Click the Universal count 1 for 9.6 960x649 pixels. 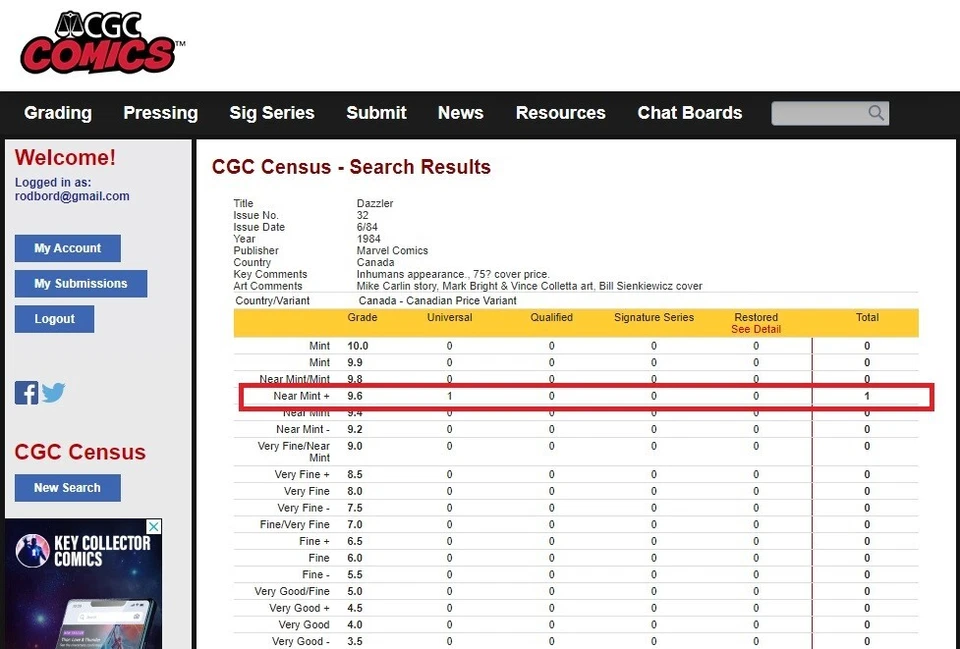point(449,396)
